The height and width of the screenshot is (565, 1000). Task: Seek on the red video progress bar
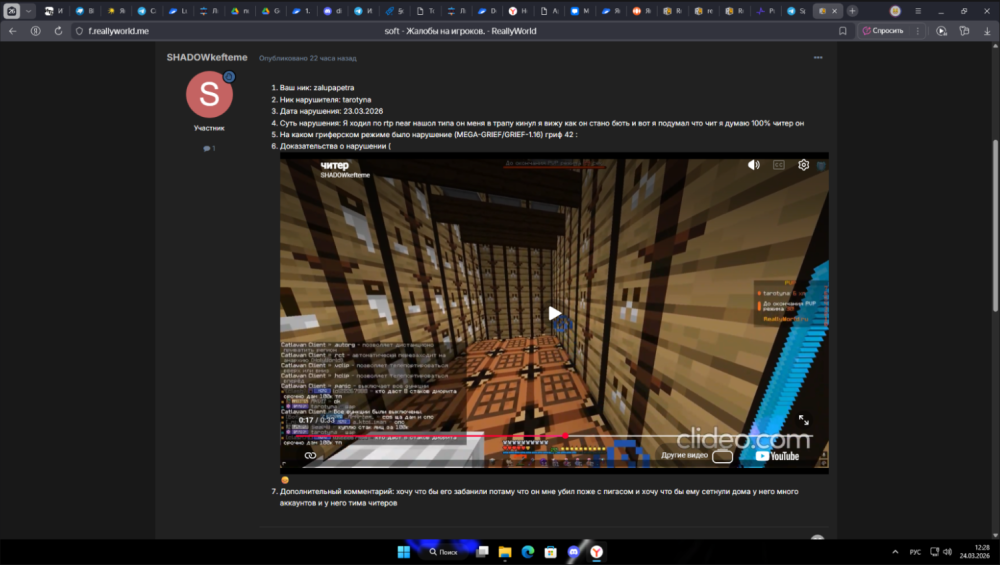[x=553, y=436]
